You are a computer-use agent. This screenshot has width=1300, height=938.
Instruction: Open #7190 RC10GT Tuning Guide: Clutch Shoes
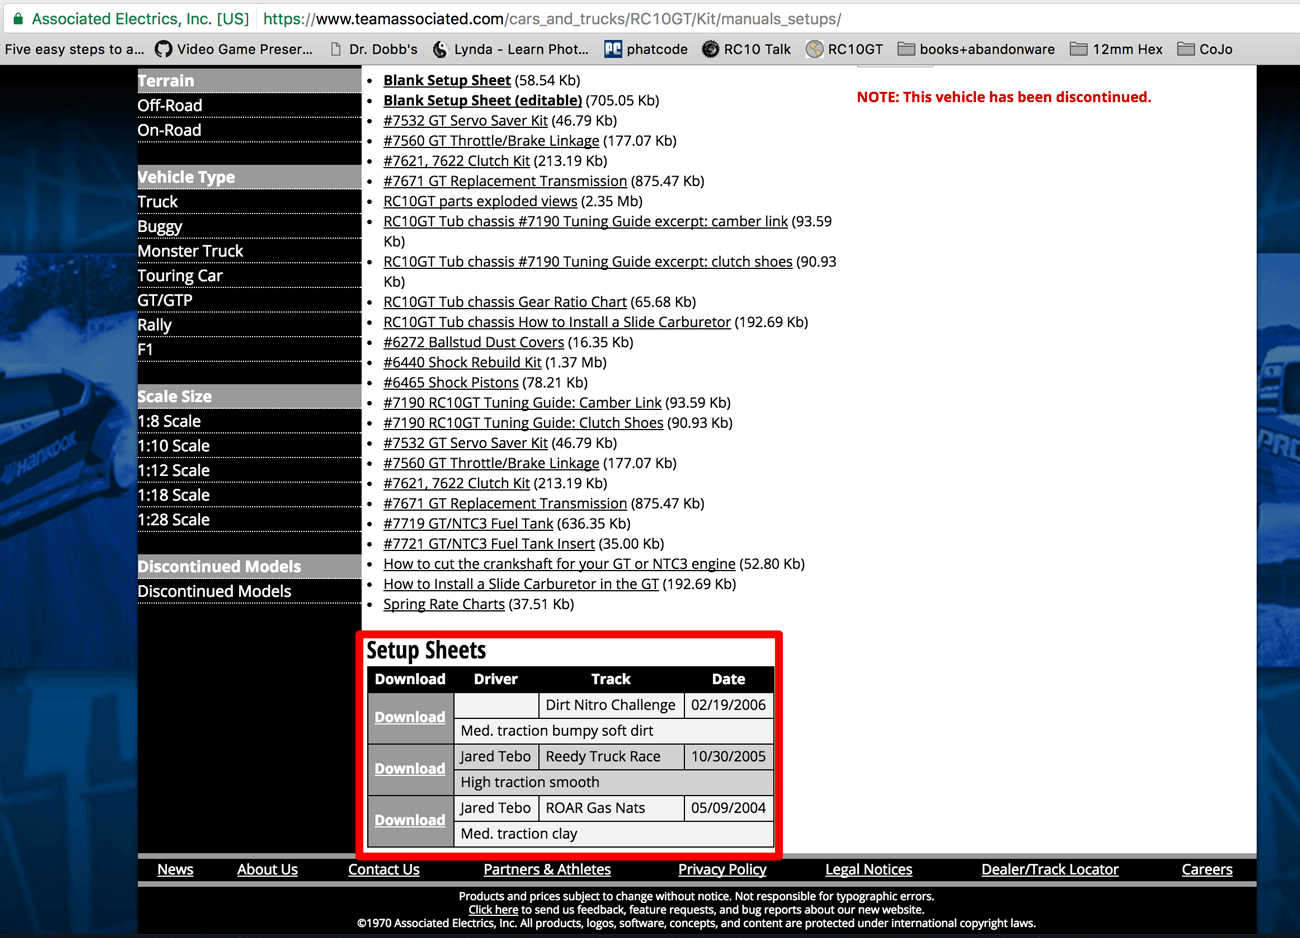point(523,423)
